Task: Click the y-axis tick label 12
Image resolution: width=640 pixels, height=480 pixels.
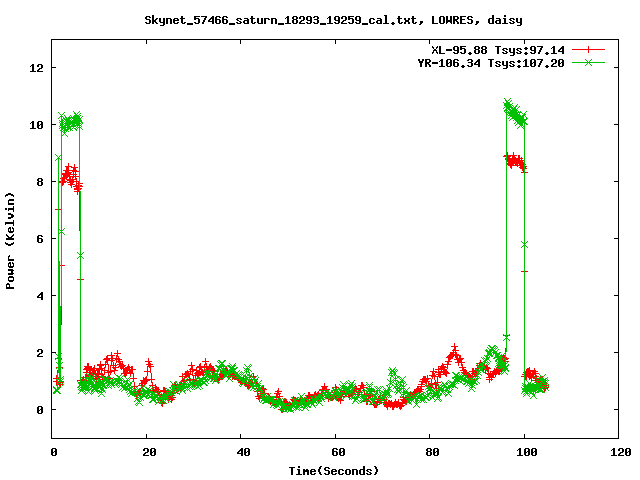Action: point(36,68)
